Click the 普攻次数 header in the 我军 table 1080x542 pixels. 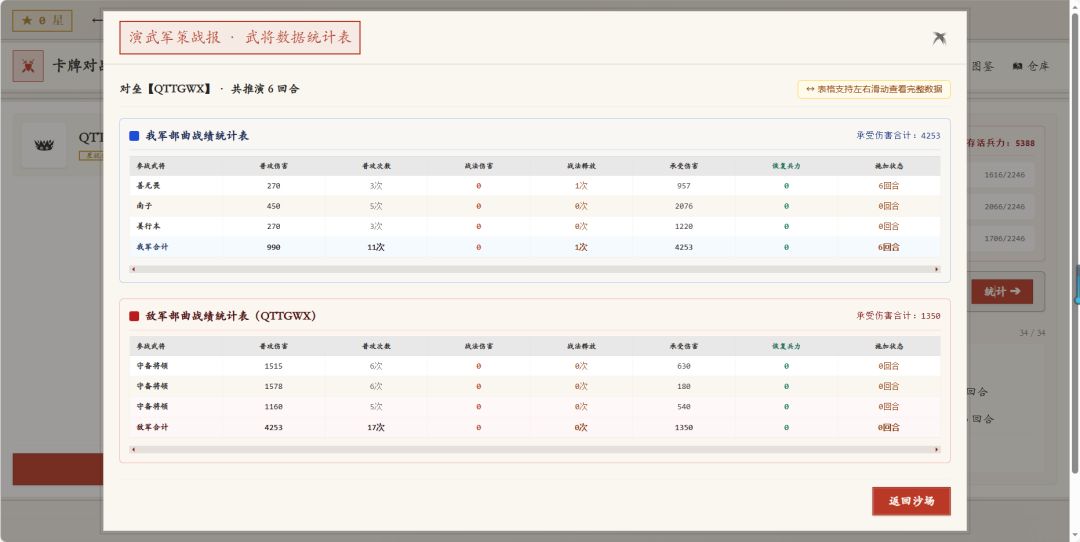click(x=376, y=166)
